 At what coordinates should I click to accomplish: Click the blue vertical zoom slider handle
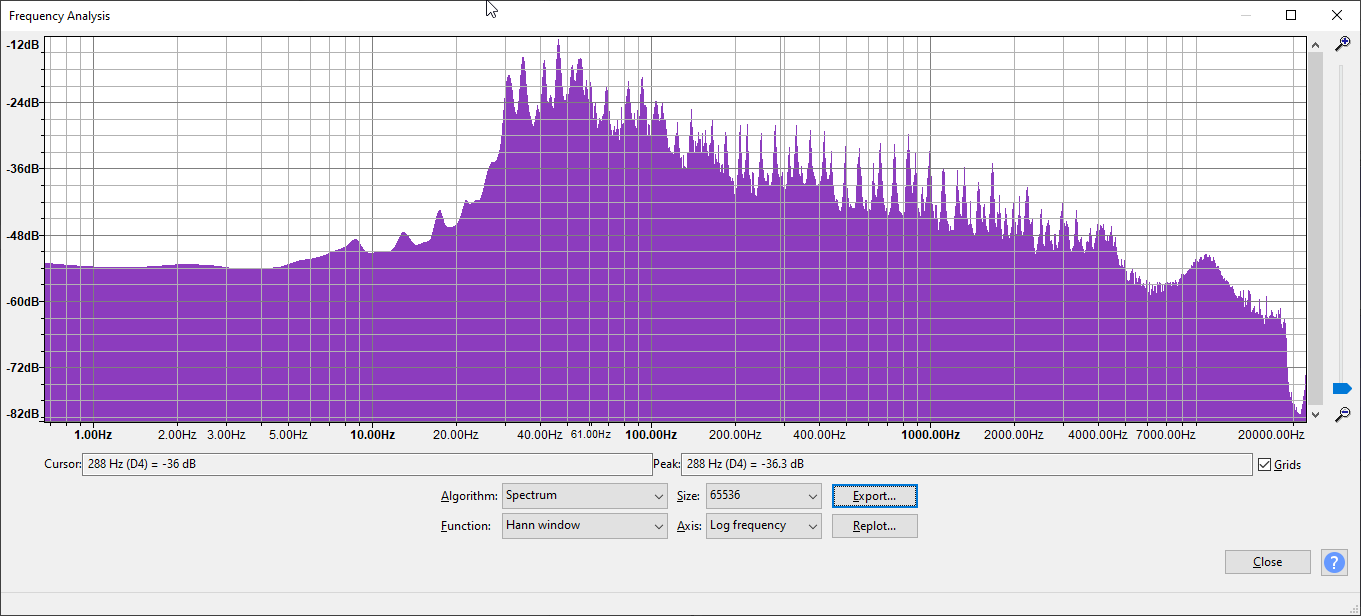point(1342,388)
